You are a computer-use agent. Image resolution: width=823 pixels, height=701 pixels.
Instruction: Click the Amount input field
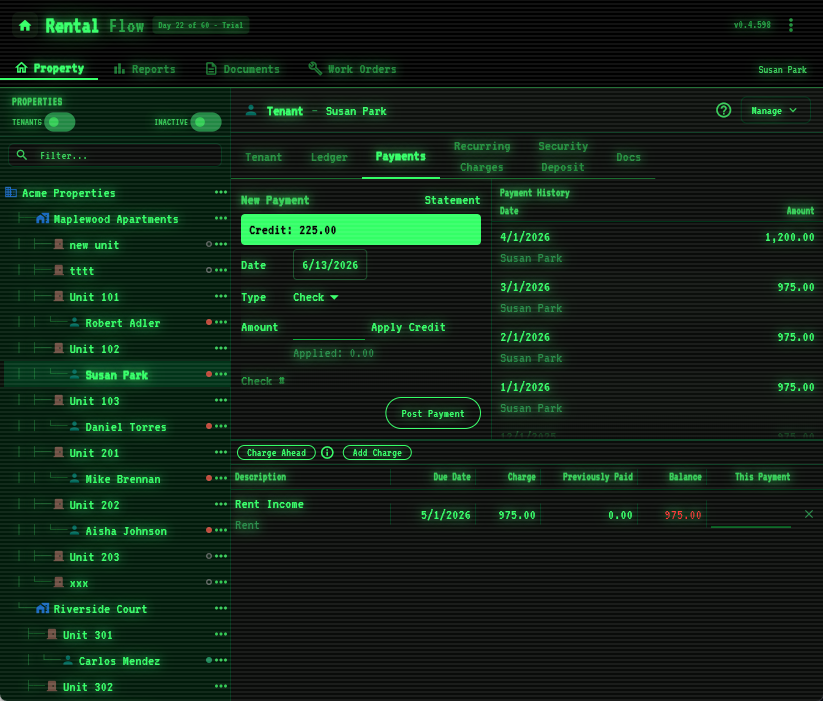click(329, 328)
